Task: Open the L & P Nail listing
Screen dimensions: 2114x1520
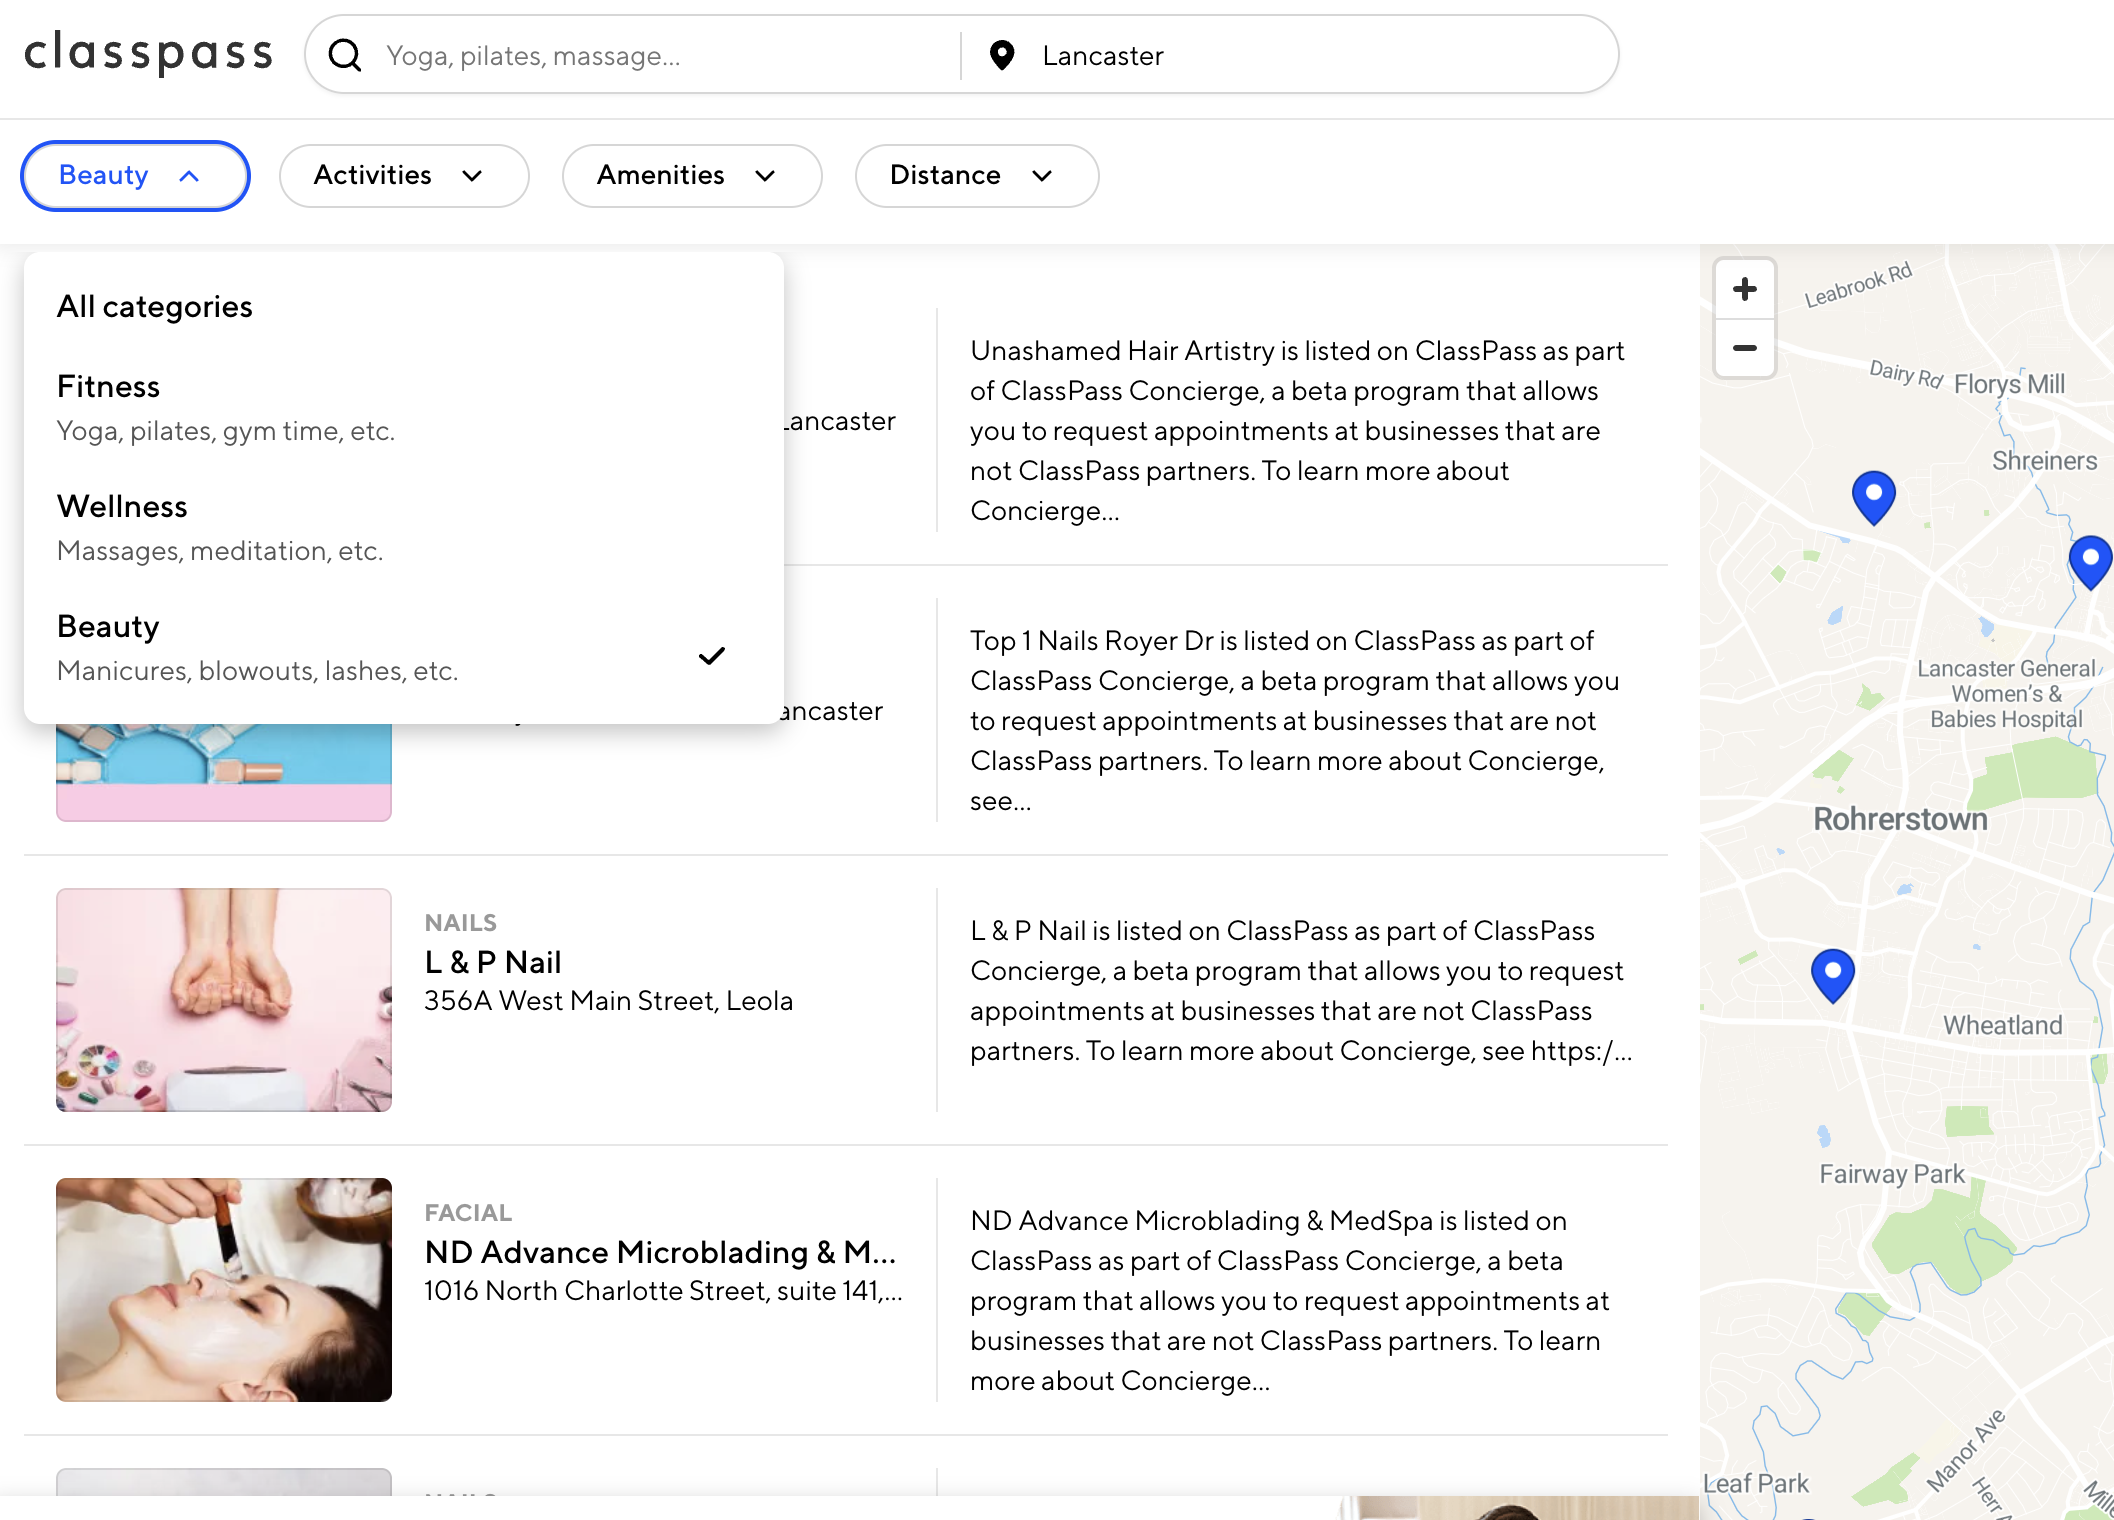Action: (x=494, y=962)
